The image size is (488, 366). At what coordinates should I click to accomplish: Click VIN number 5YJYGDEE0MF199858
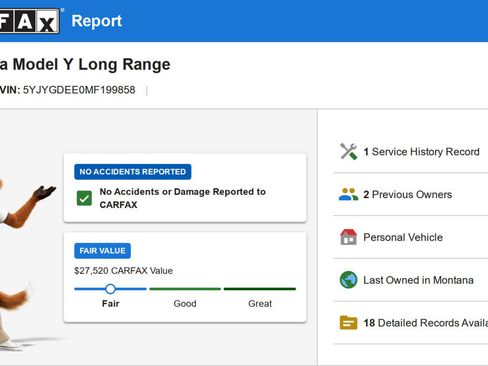(x=79, y=90)
